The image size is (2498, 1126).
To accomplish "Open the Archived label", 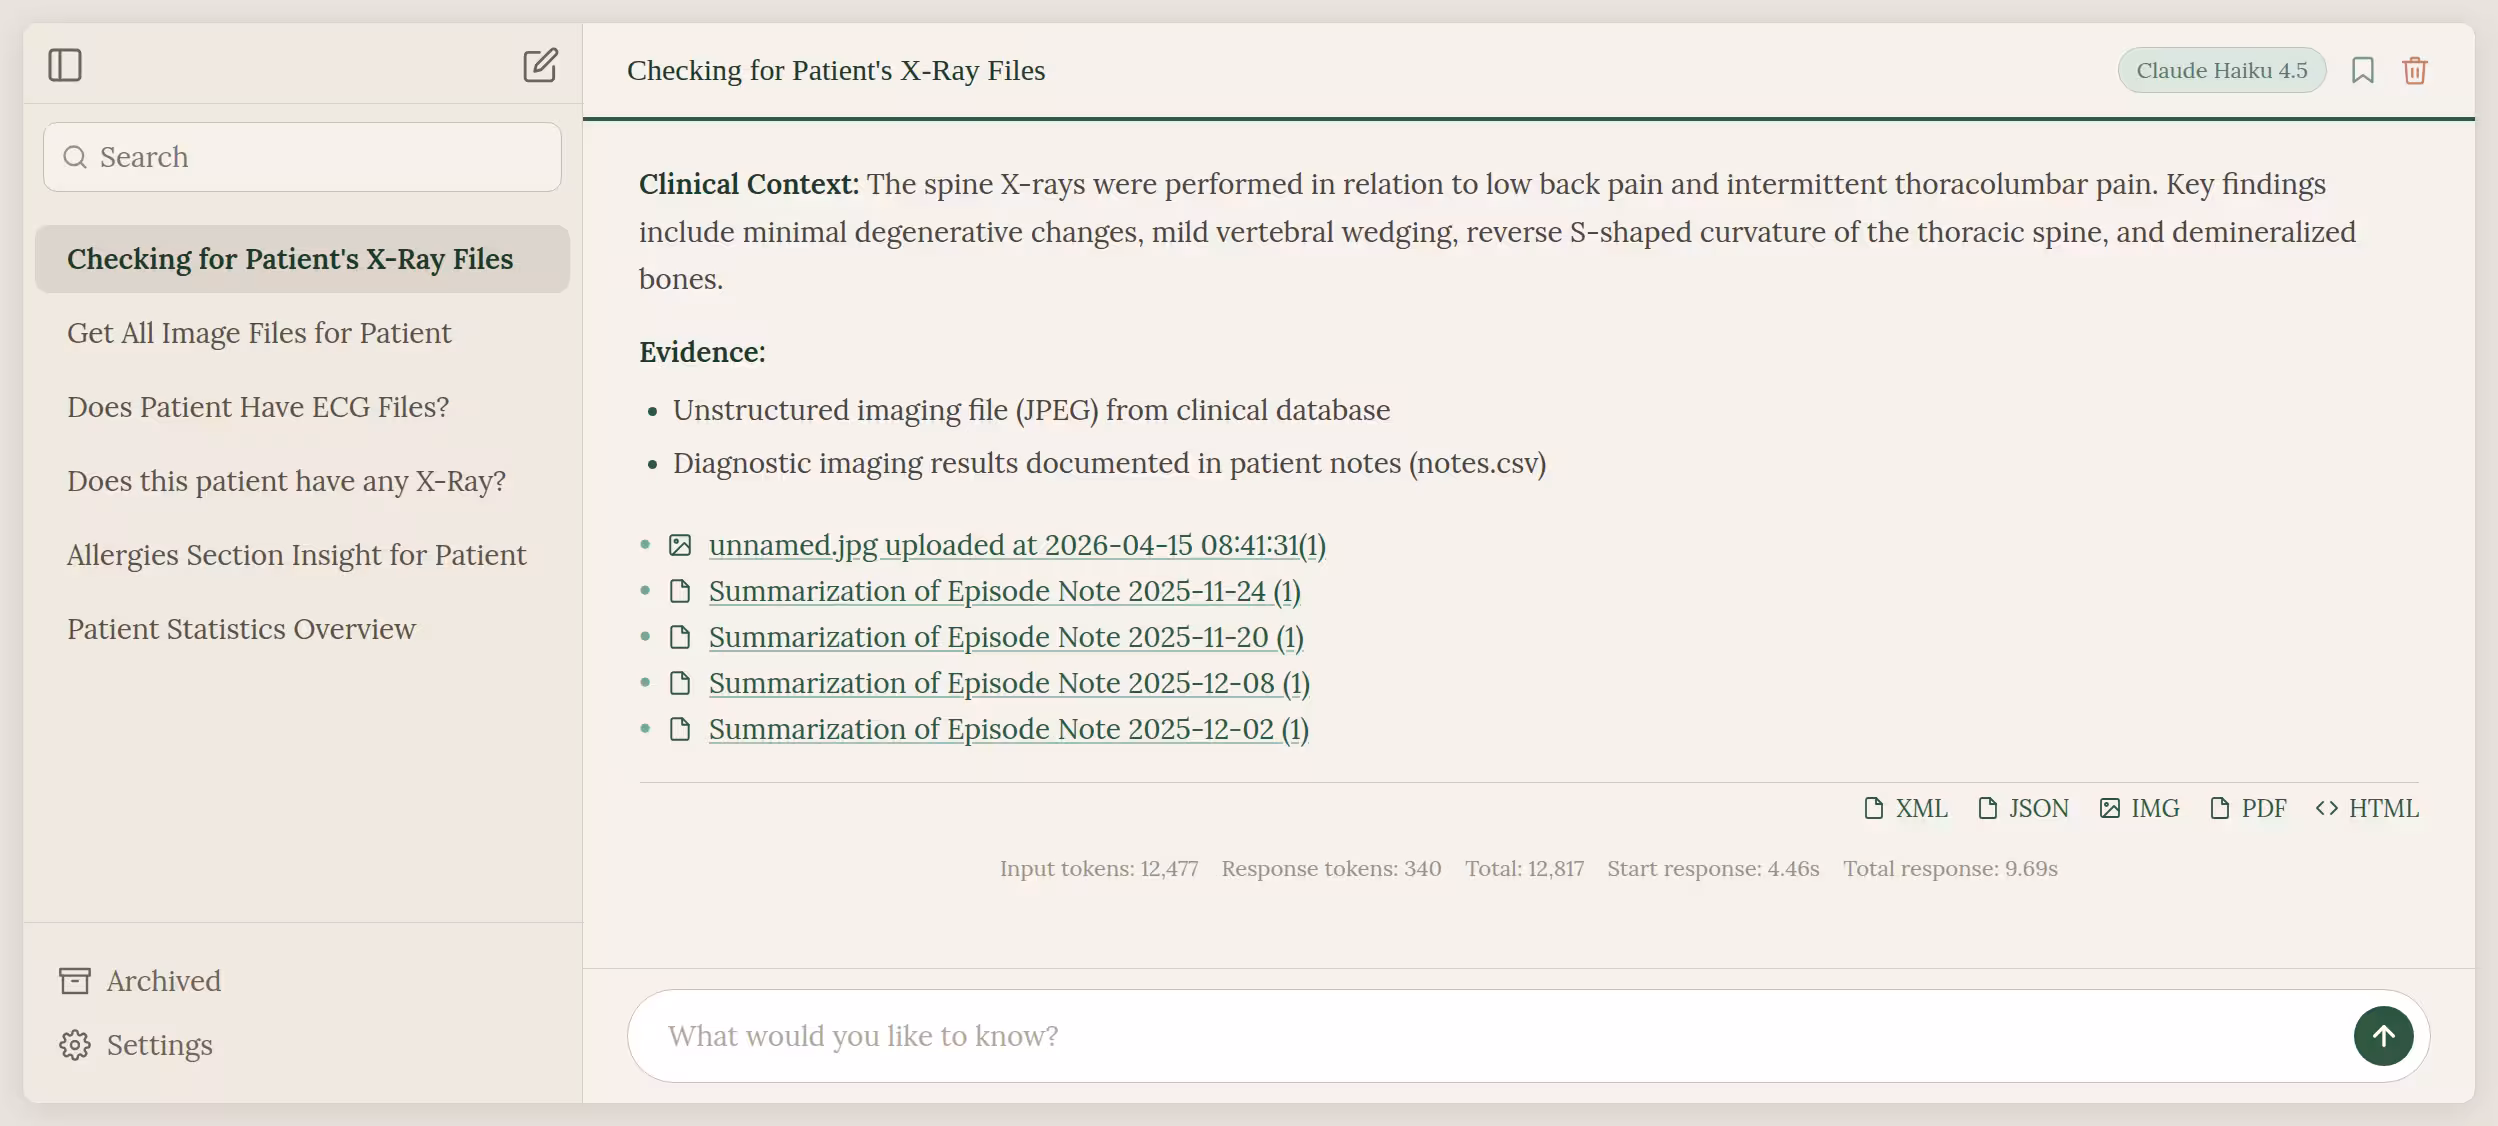I will click(x=164, y=981).
